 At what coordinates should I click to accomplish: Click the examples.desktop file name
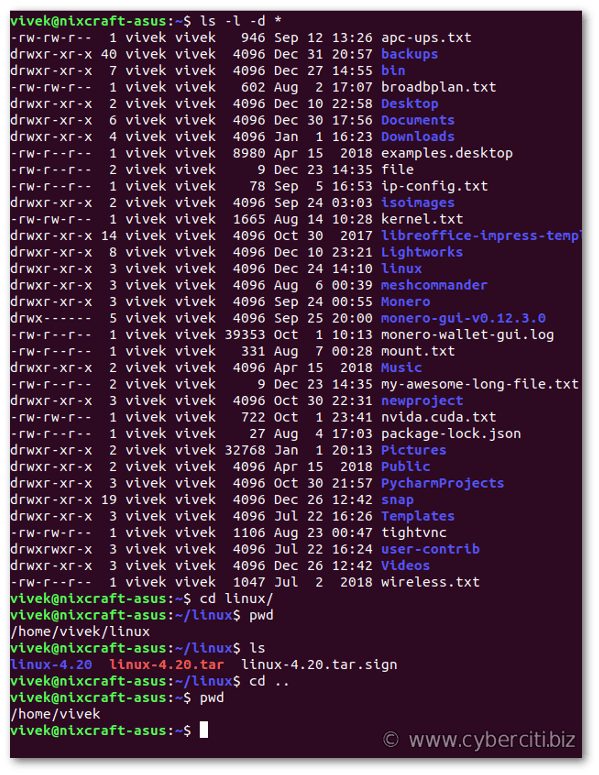pos(447,153)
